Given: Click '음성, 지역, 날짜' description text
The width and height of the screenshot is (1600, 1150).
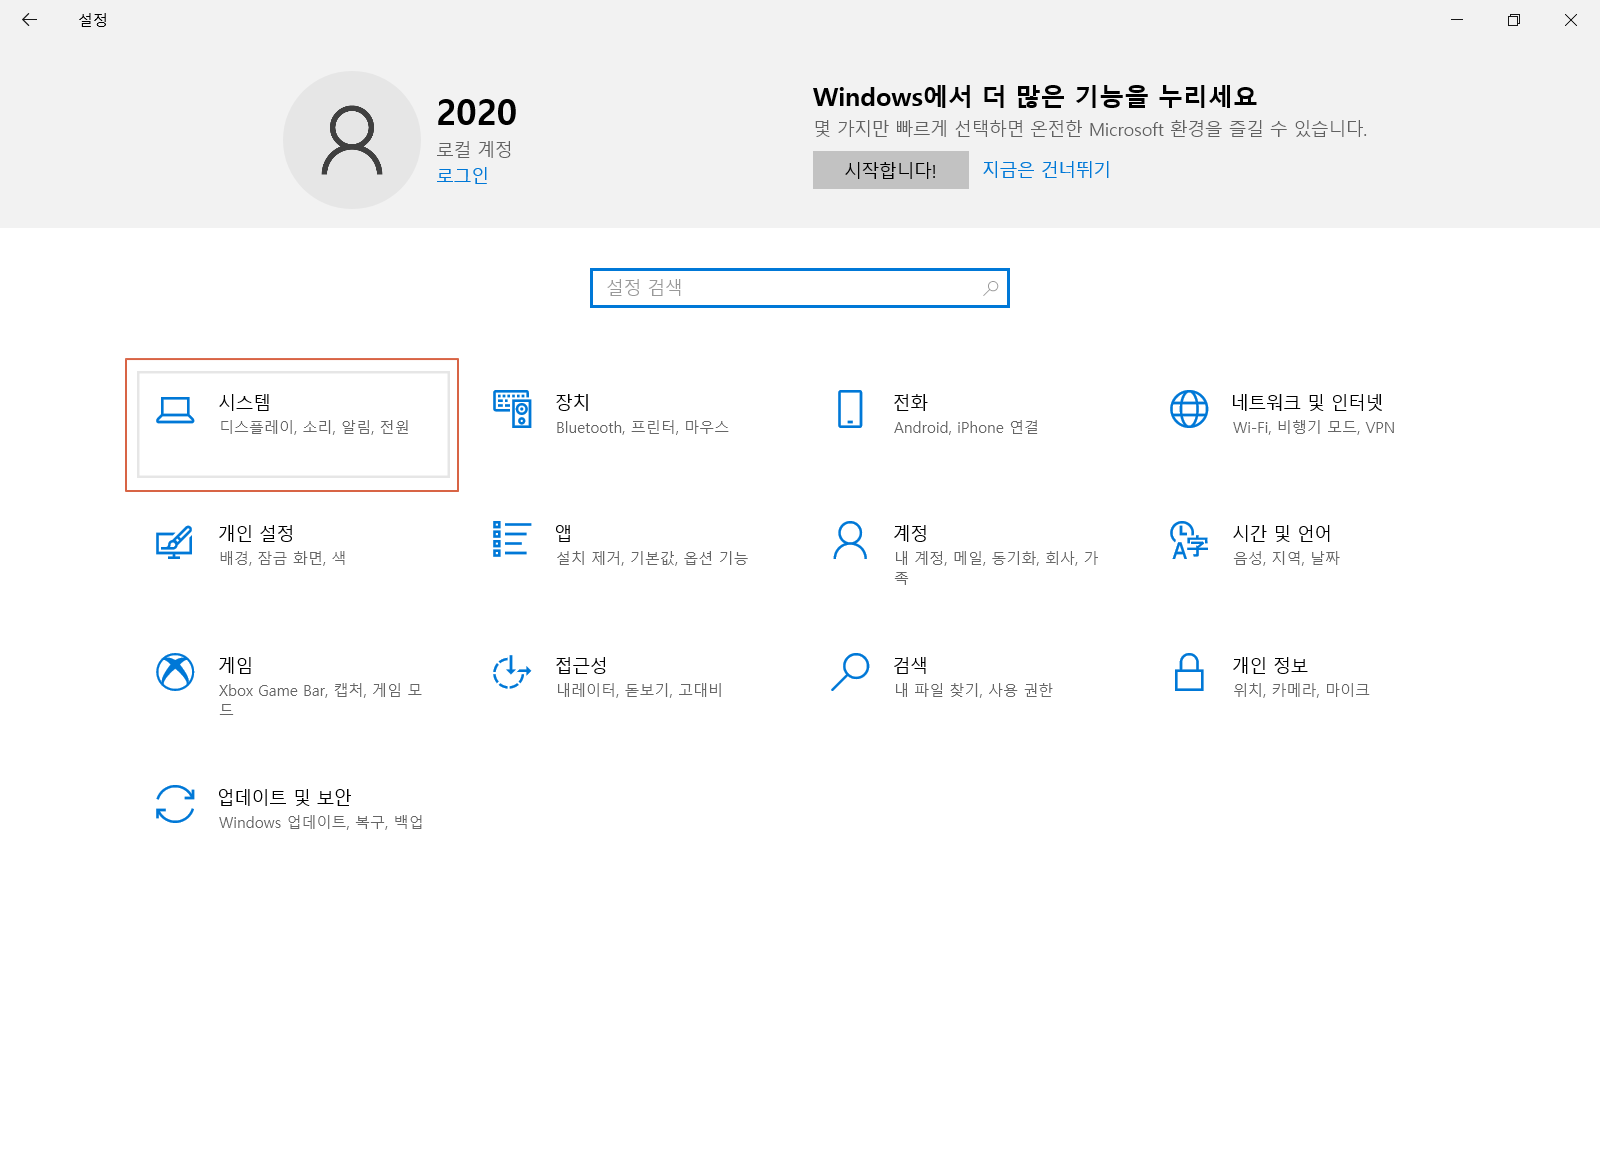Looking at the screenshot, I should [1286, 558].
